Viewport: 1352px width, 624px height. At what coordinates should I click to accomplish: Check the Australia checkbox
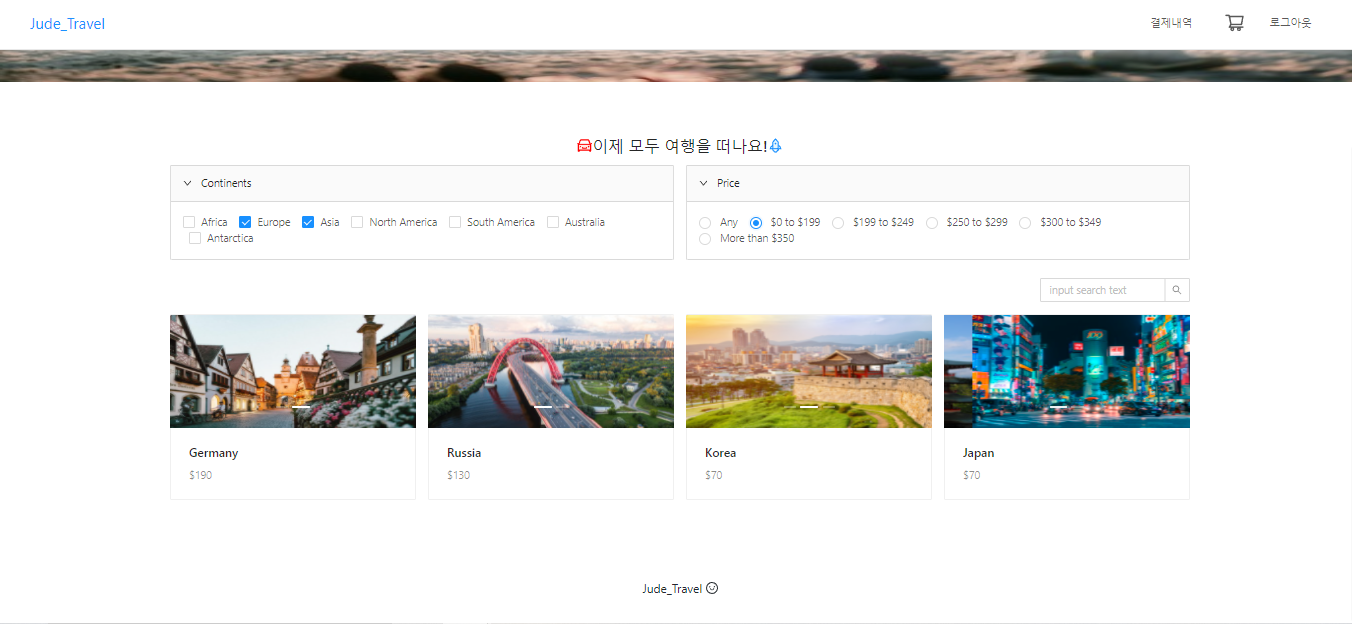click(x=553, y=222)
